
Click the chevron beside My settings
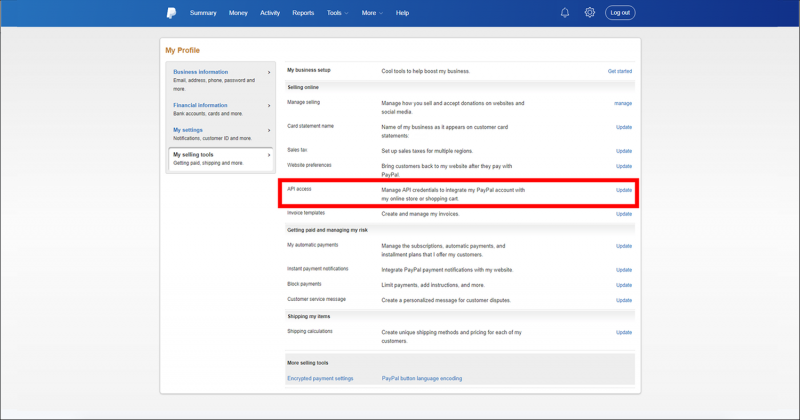(269, 131)
